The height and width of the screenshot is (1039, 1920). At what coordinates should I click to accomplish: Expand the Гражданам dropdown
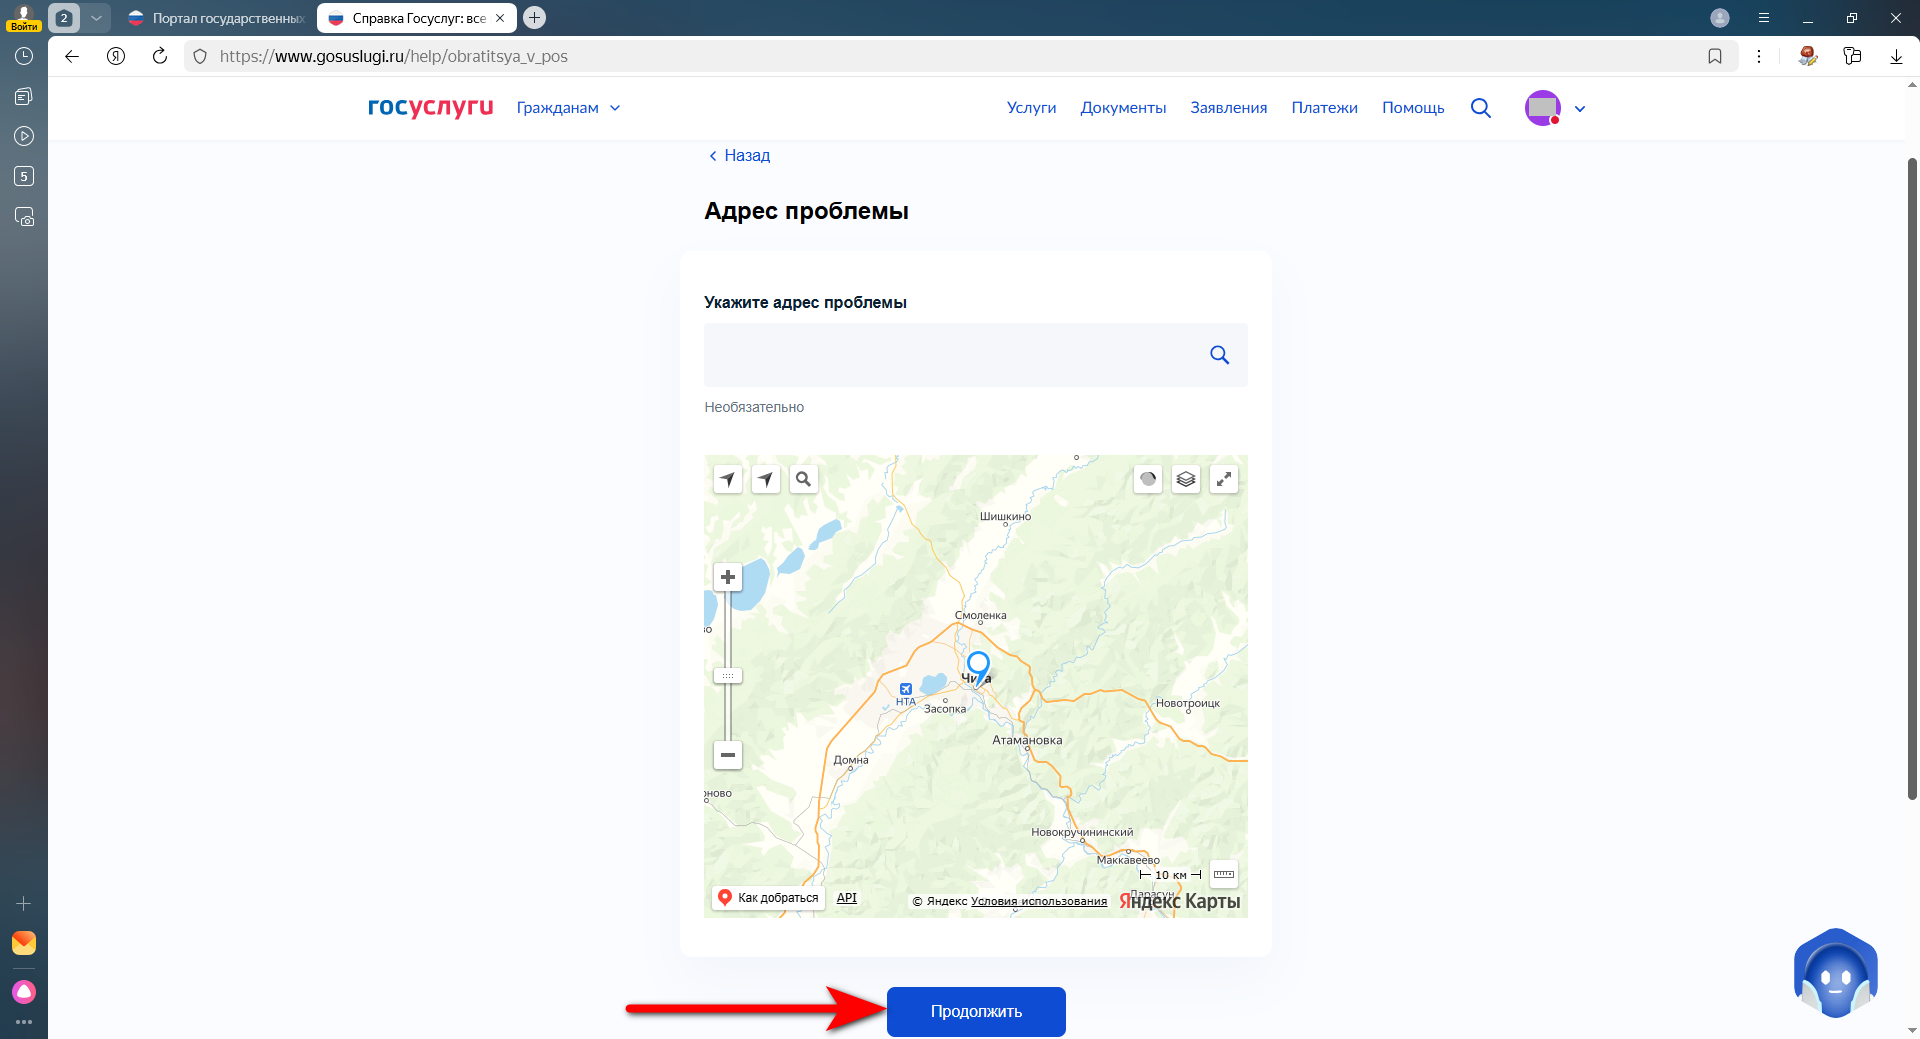(x=568, y=108)
